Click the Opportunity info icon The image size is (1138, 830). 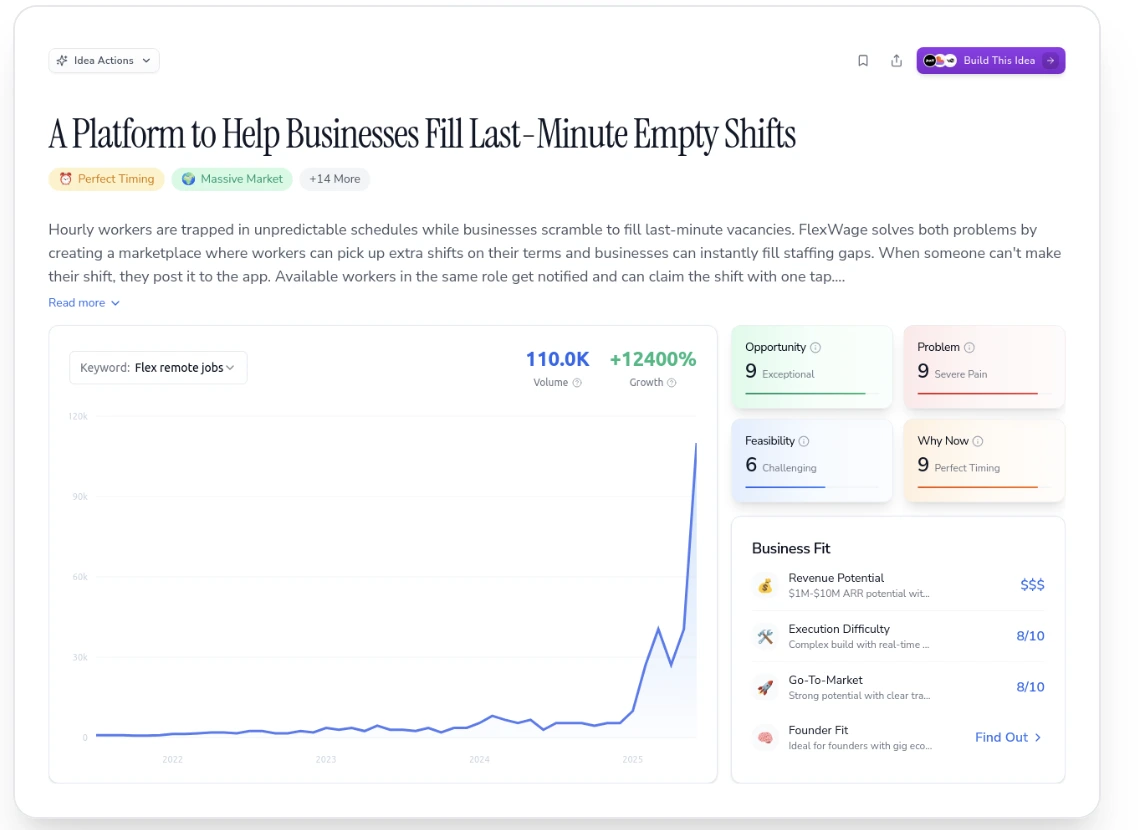[815, 348]
